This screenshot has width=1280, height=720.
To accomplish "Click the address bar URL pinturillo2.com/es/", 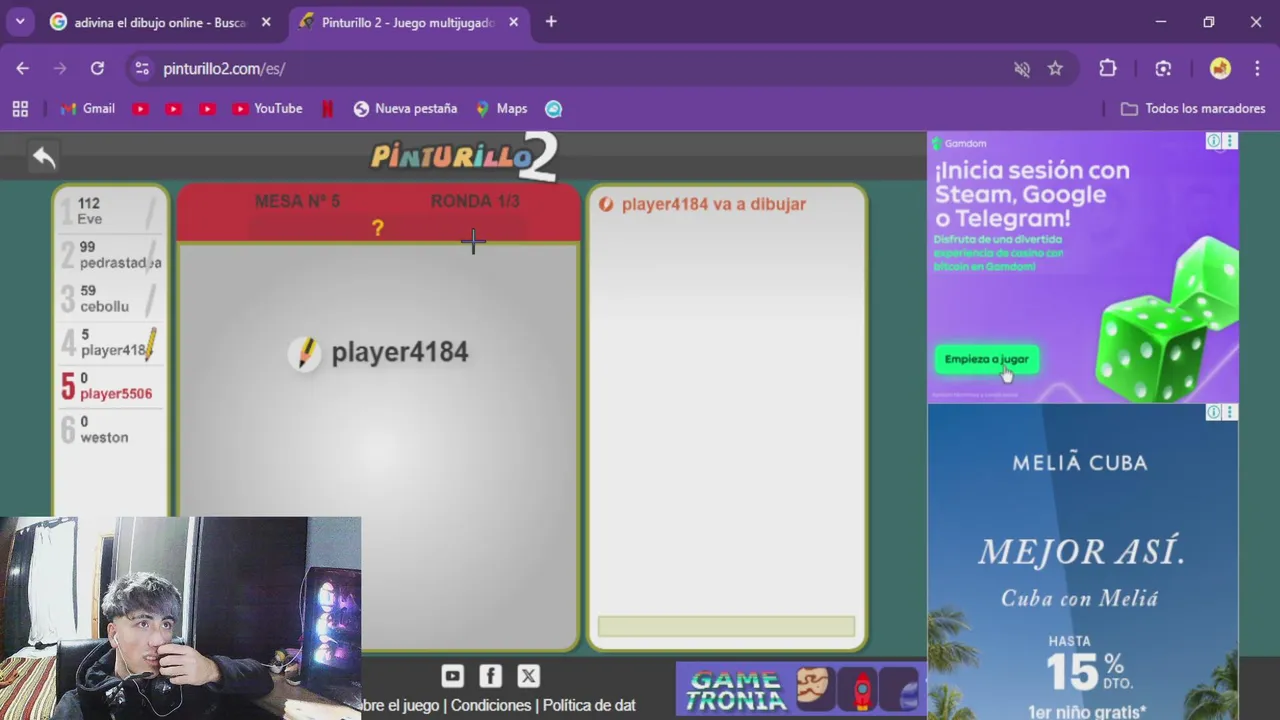I will (x=224, y=68).
